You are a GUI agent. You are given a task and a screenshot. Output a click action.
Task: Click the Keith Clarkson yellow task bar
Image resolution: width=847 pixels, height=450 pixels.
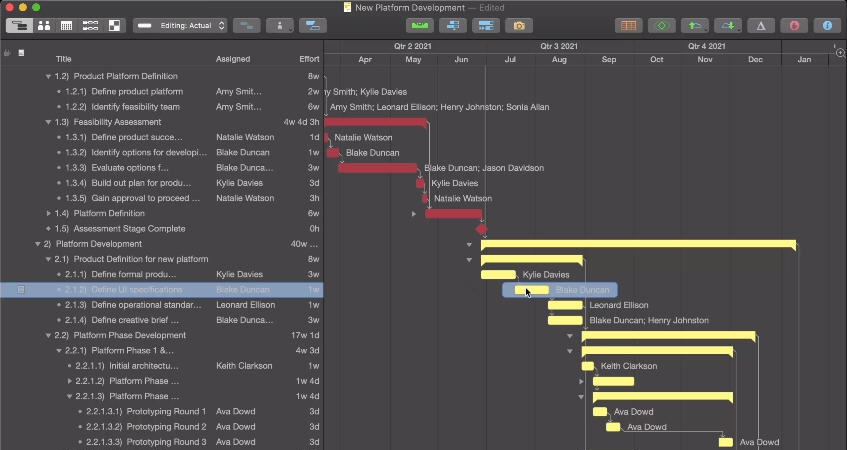click(588, 366)
